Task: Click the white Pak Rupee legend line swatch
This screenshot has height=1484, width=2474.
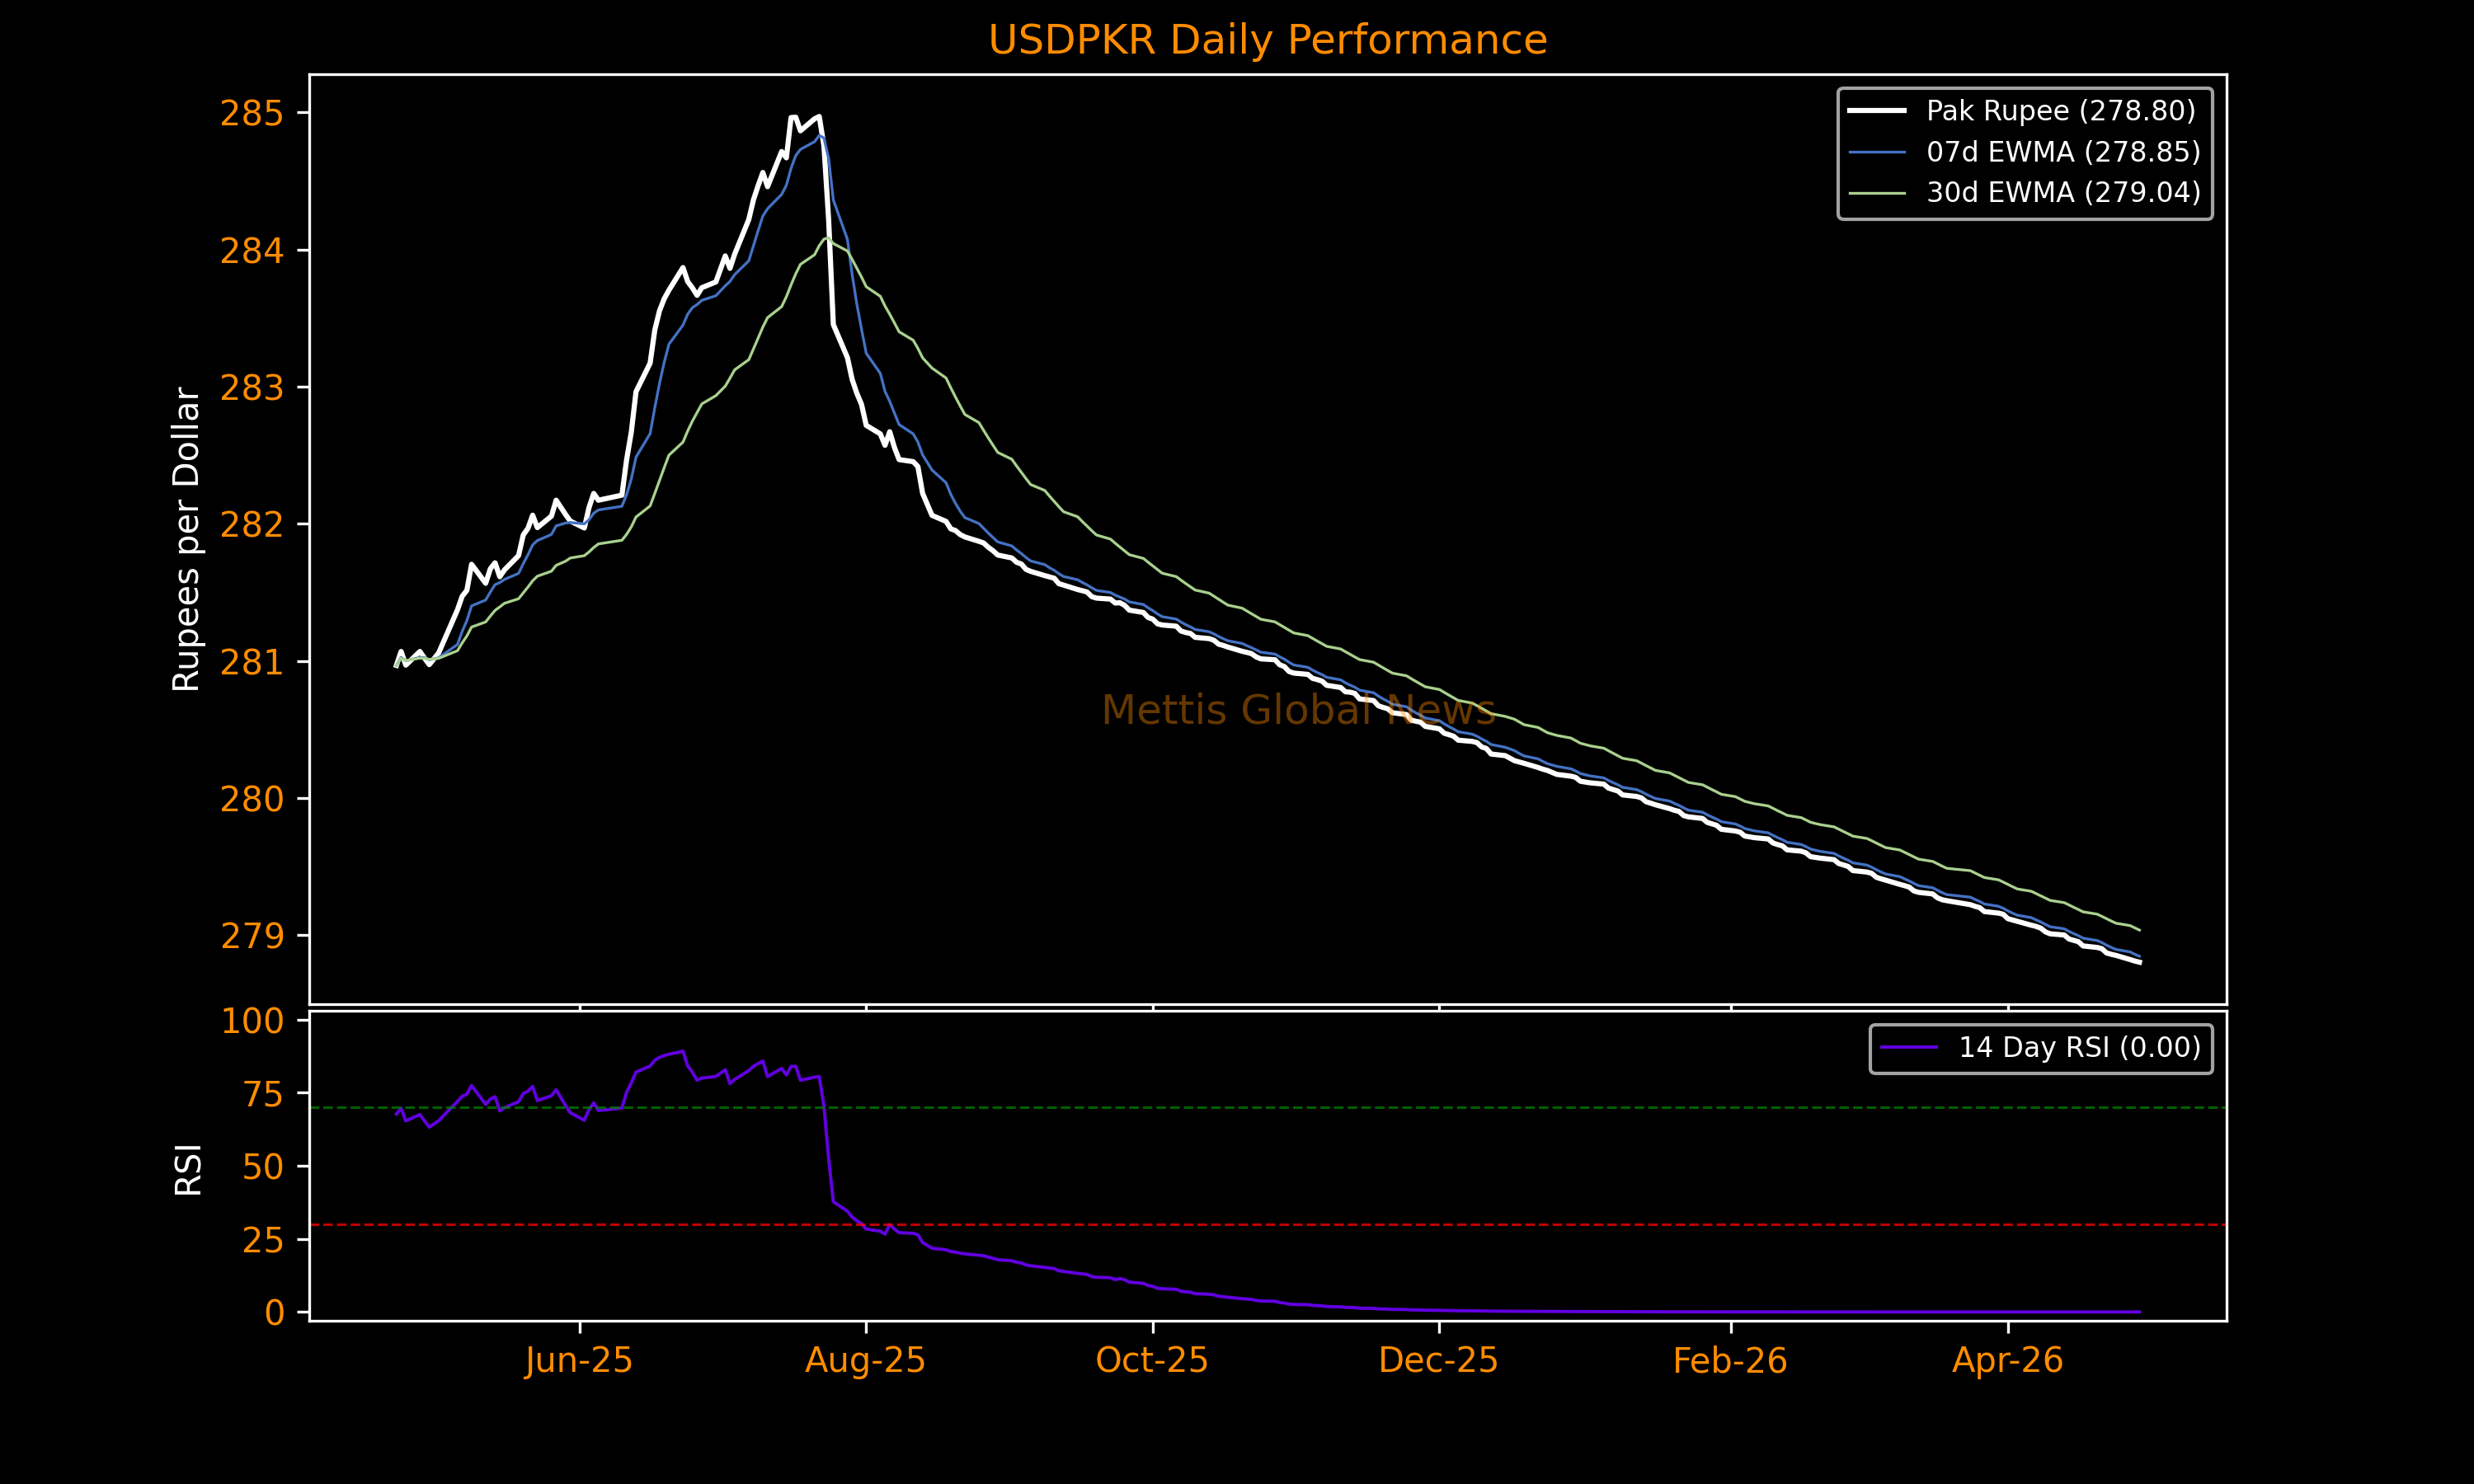Action: [1876, 111]
